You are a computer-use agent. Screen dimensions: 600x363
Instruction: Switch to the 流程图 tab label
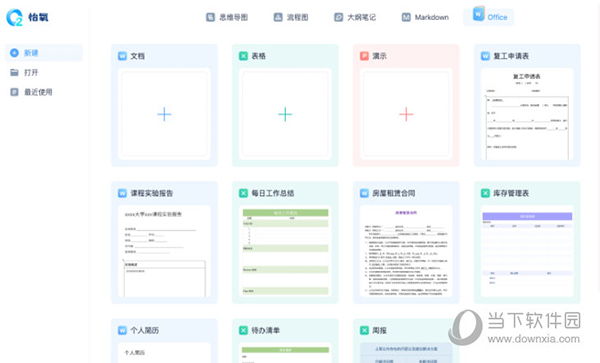click(x=297, y=17)
